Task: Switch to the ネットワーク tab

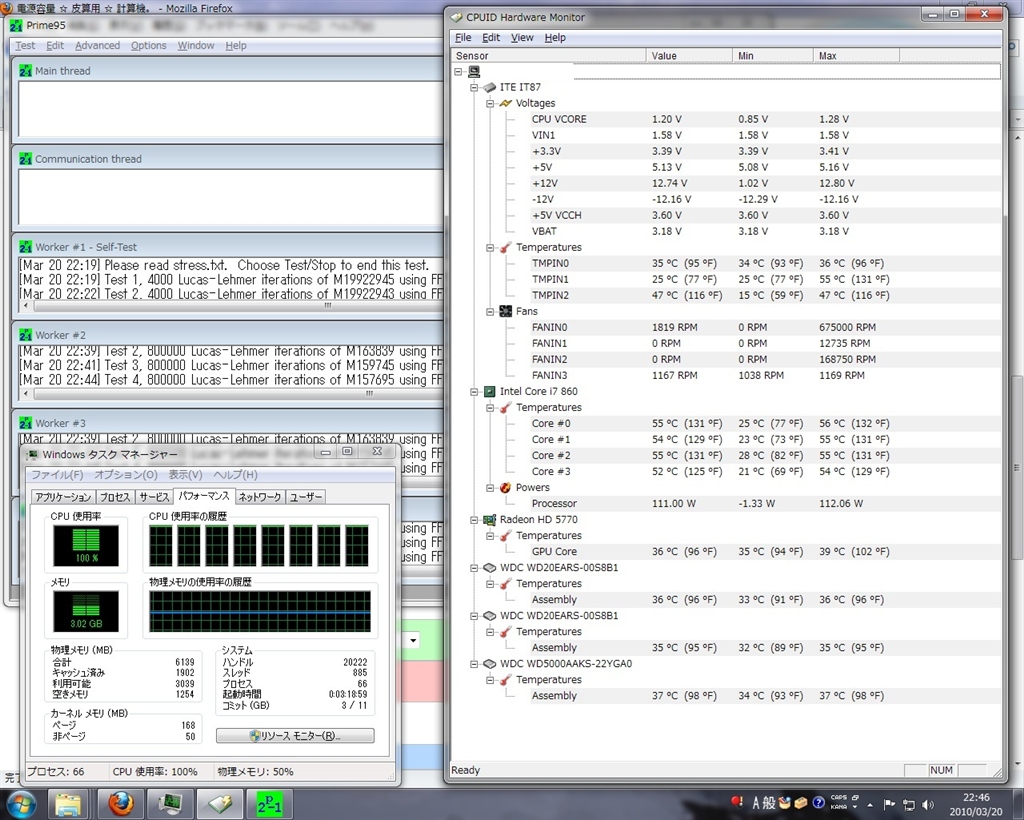Action: click(x=259, y=497)
